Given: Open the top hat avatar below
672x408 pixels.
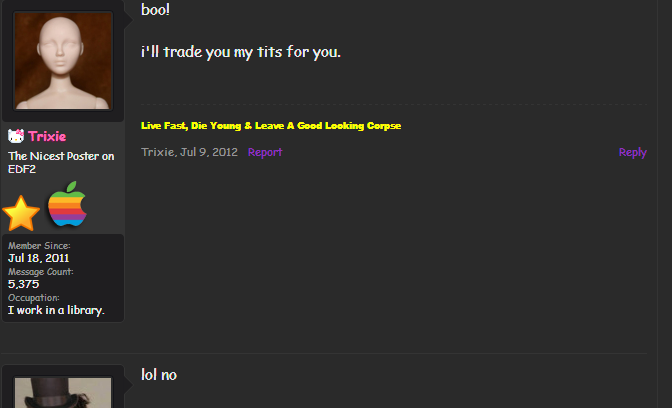Looking at the screenshot, I should [x=63, y=393].
